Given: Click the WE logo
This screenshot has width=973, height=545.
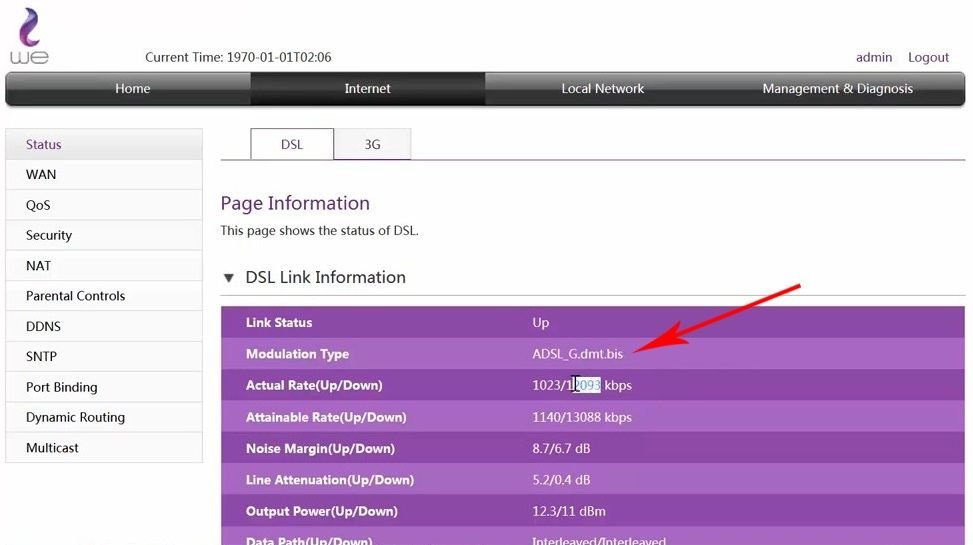Looking at the screenshot, I should (29, 35).
